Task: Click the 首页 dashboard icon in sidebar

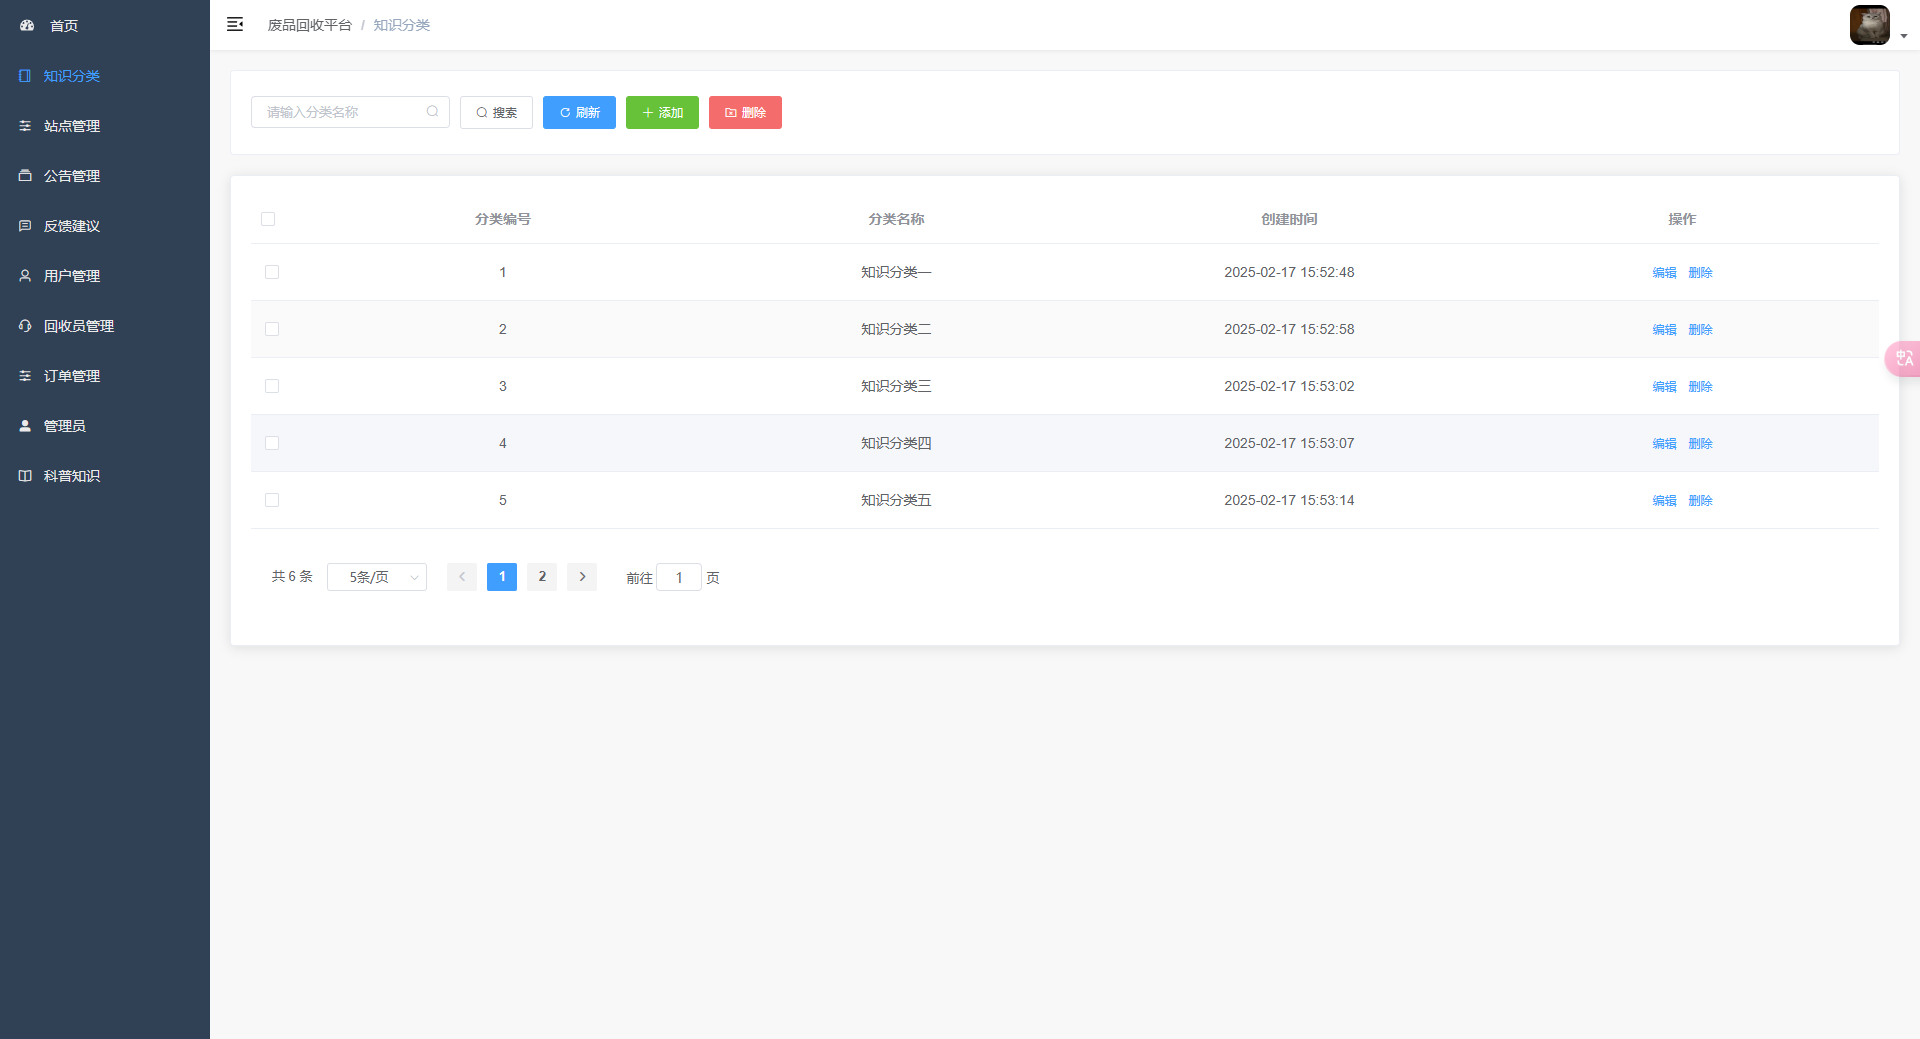Action: point(27,25)
